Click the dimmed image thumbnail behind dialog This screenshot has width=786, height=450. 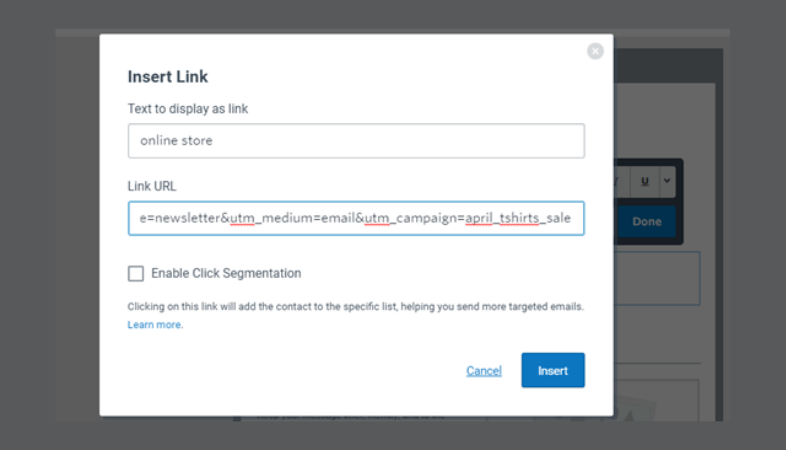point(657,400)
